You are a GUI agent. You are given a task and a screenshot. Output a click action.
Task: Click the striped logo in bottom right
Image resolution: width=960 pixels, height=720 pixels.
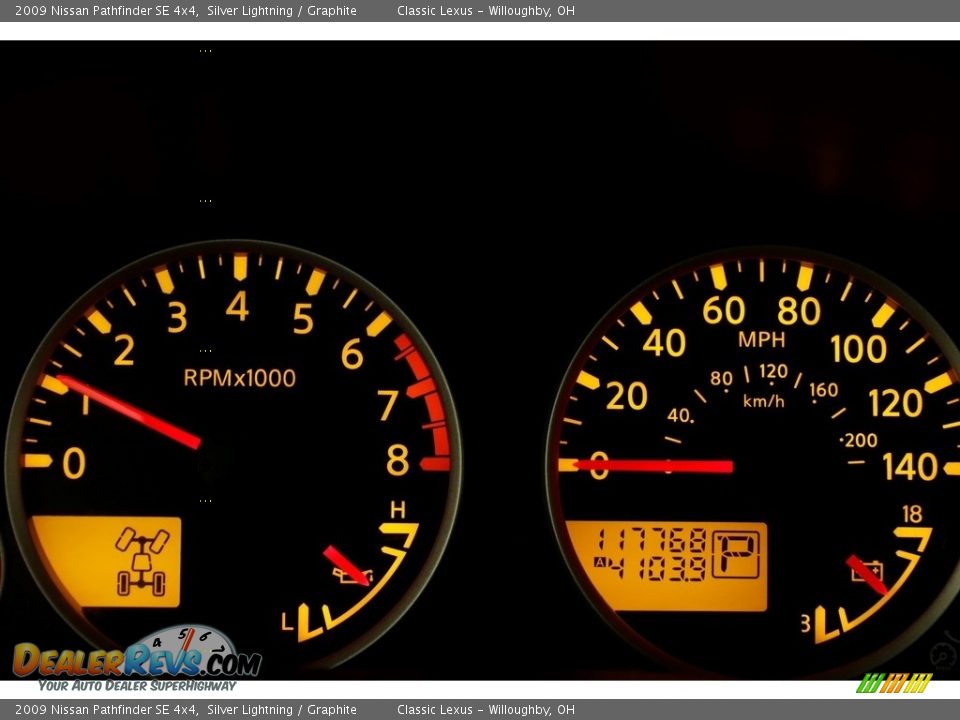(894, 683)
